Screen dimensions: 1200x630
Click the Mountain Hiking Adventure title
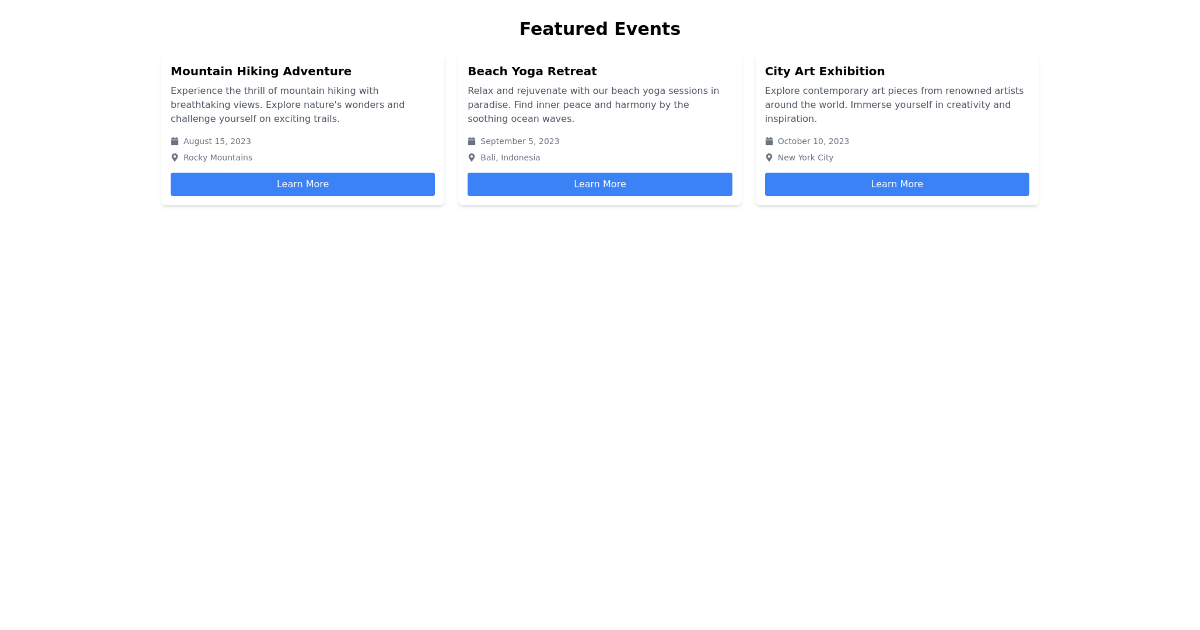[261, 71]
